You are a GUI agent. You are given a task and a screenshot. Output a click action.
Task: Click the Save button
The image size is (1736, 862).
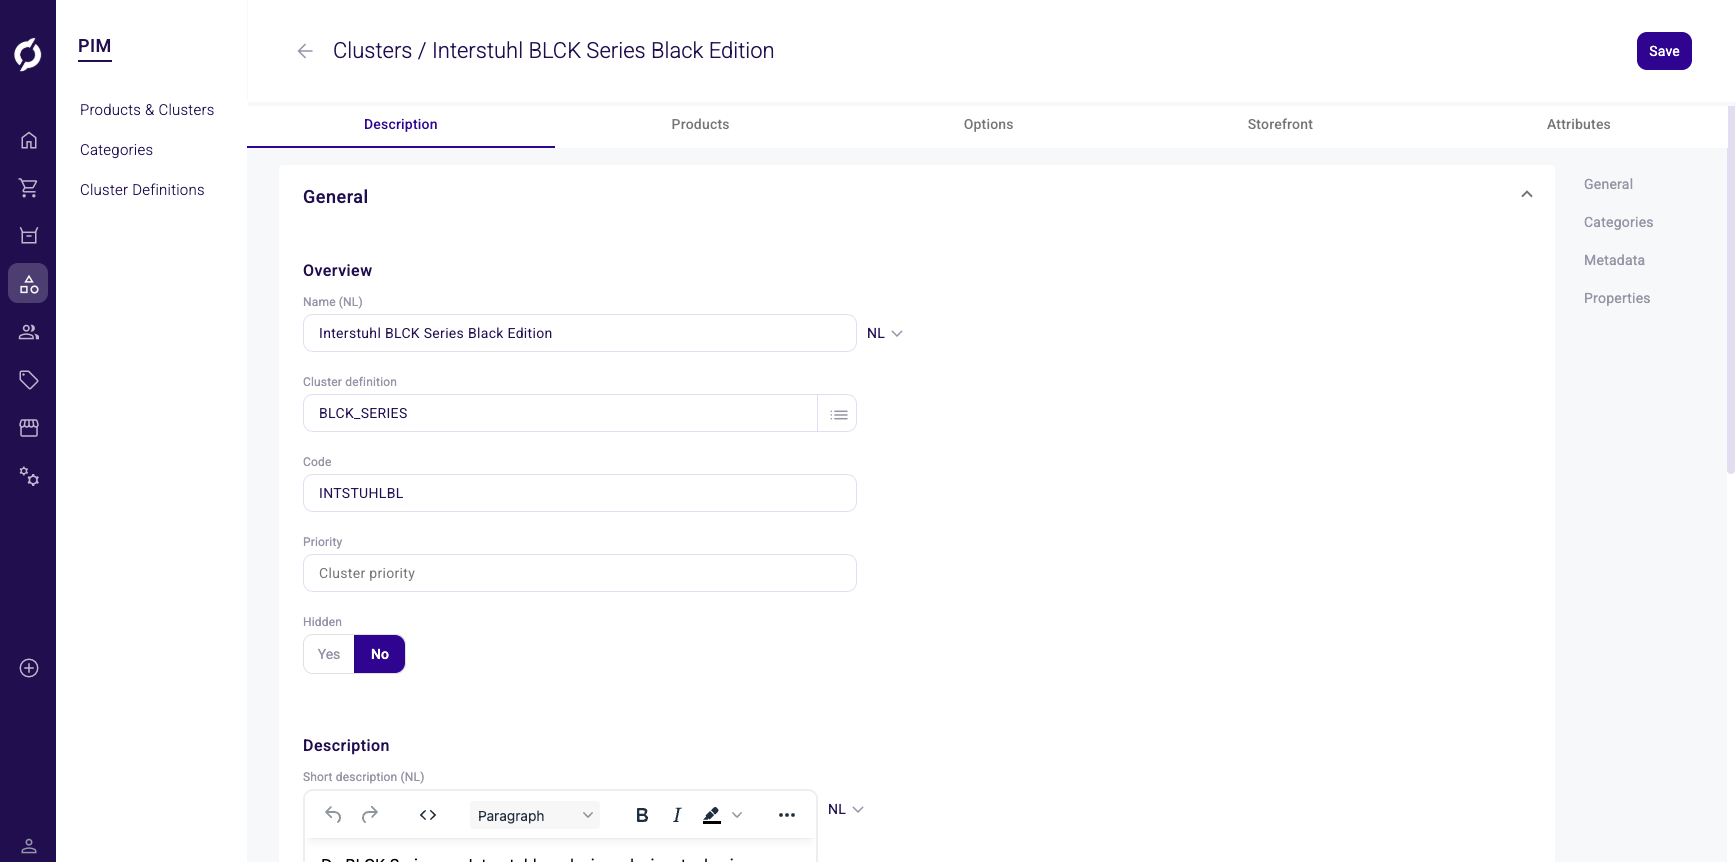[1663, 51]
